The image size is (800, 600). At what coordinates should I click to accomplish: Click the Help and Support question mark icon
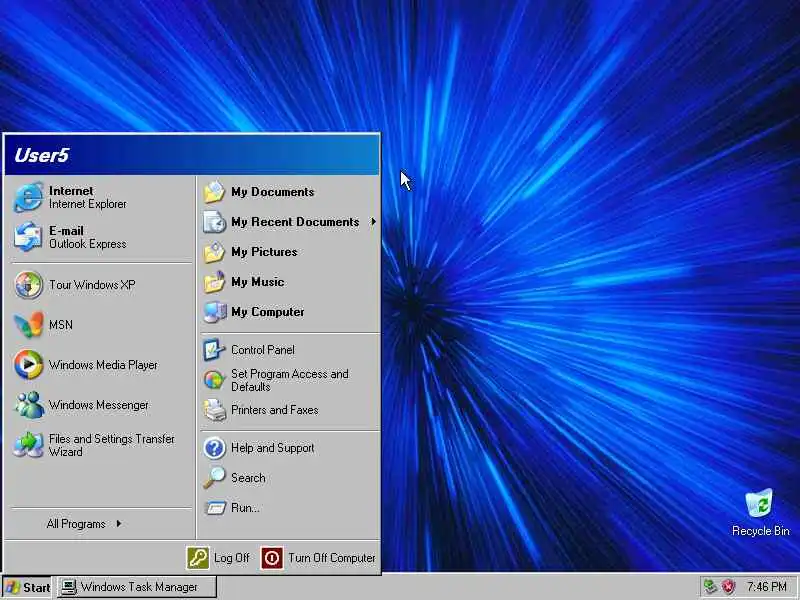click(x=214, y=448)
